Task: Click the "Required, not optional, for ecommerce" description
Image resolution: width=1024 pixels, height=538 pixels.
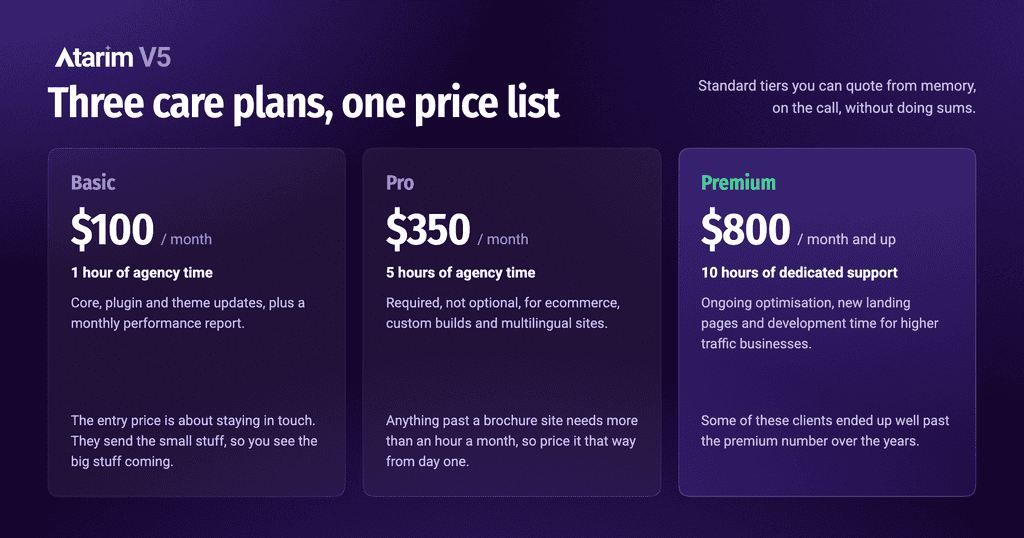Action: click(503, 313)
